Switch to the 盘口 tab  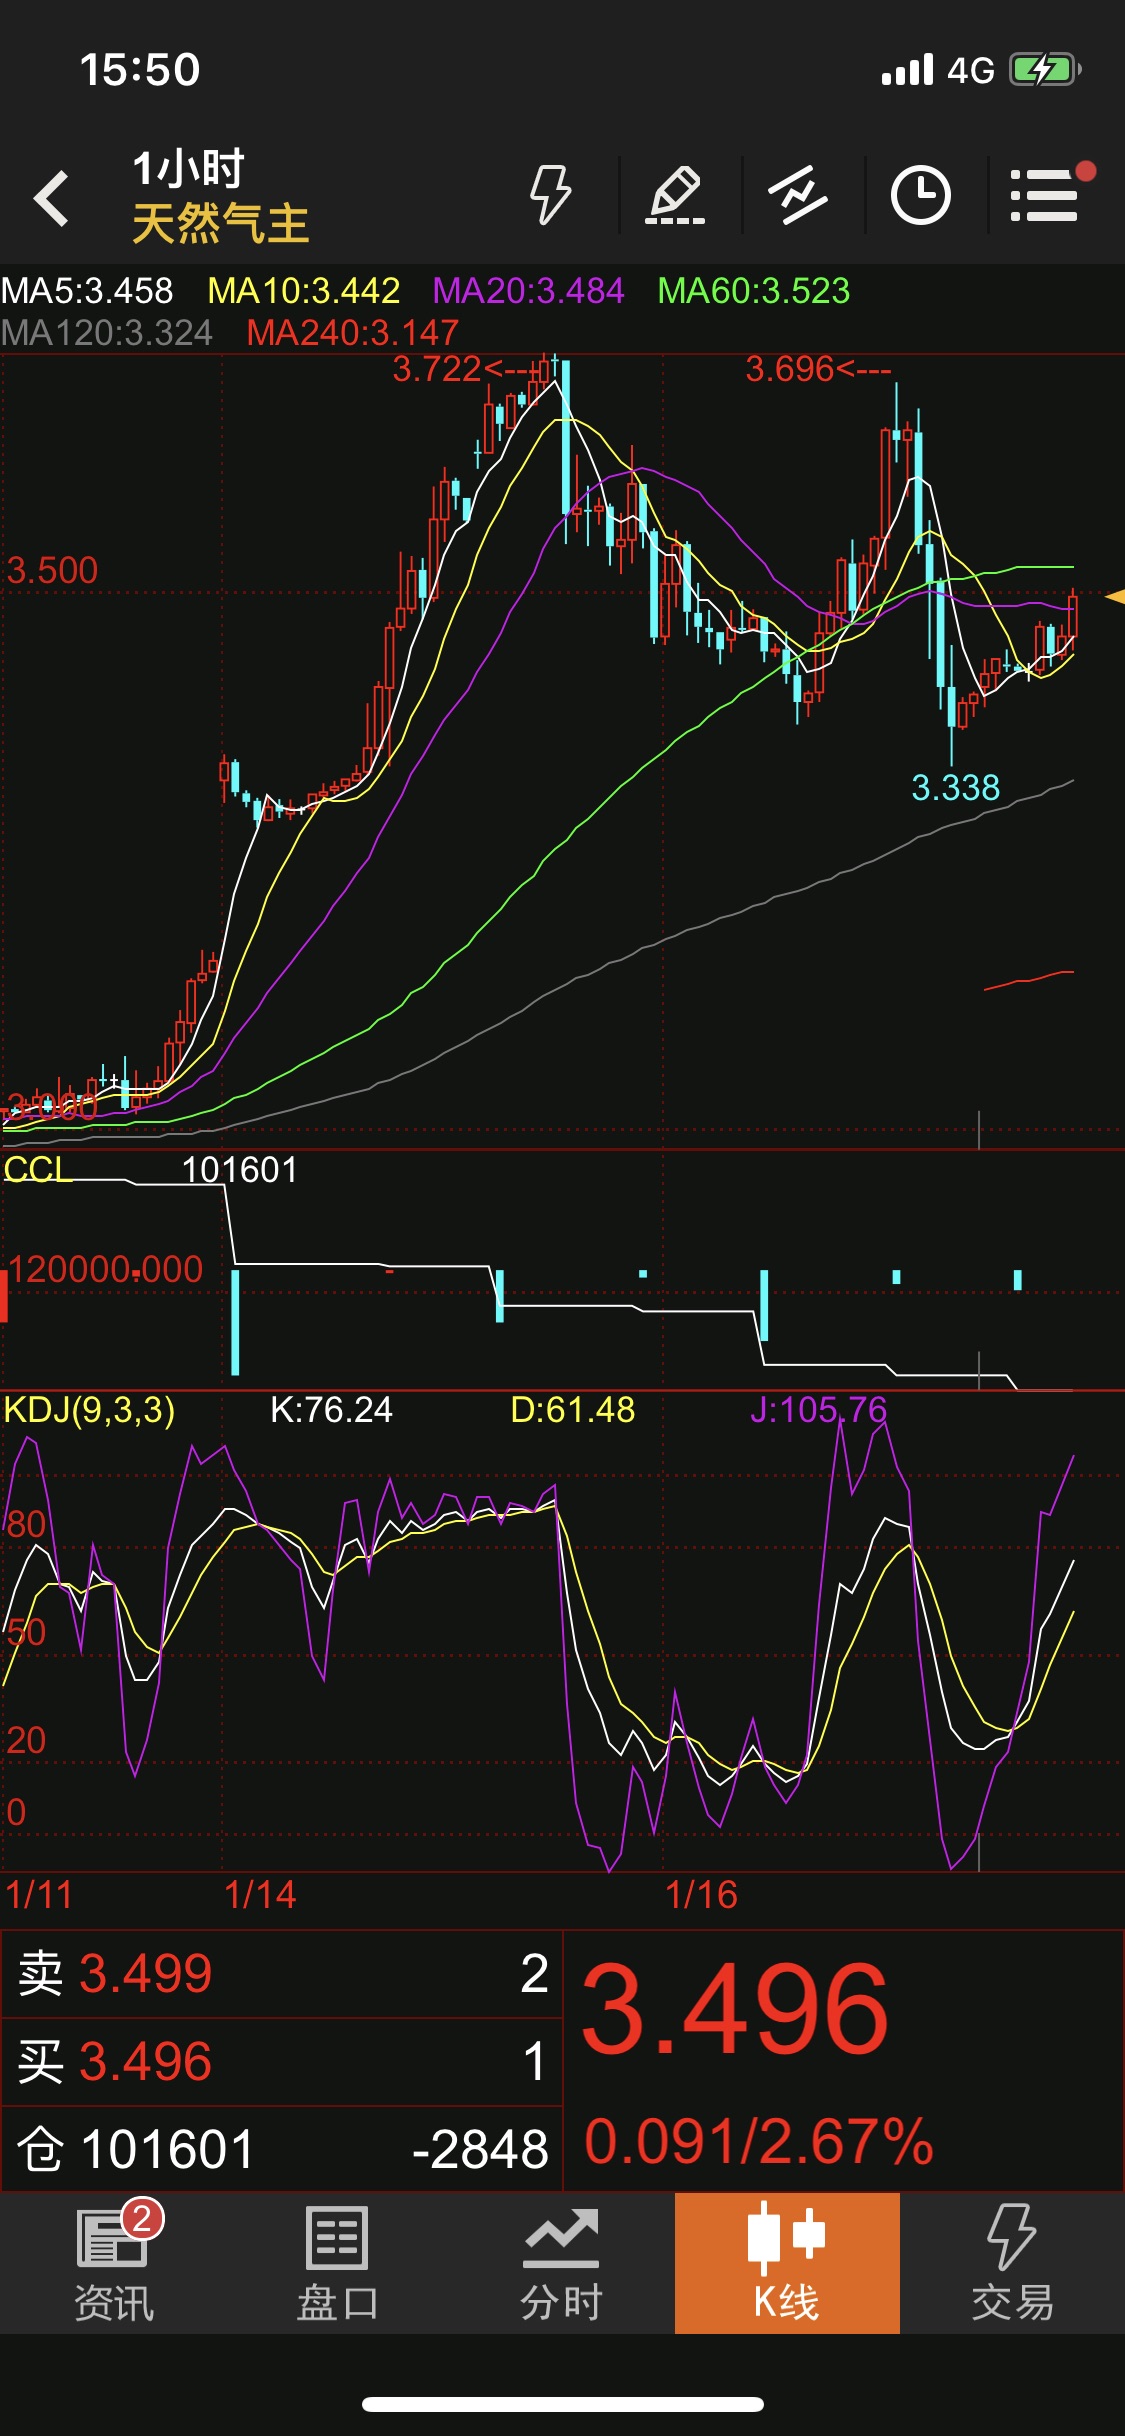[x=337, y=2264]
